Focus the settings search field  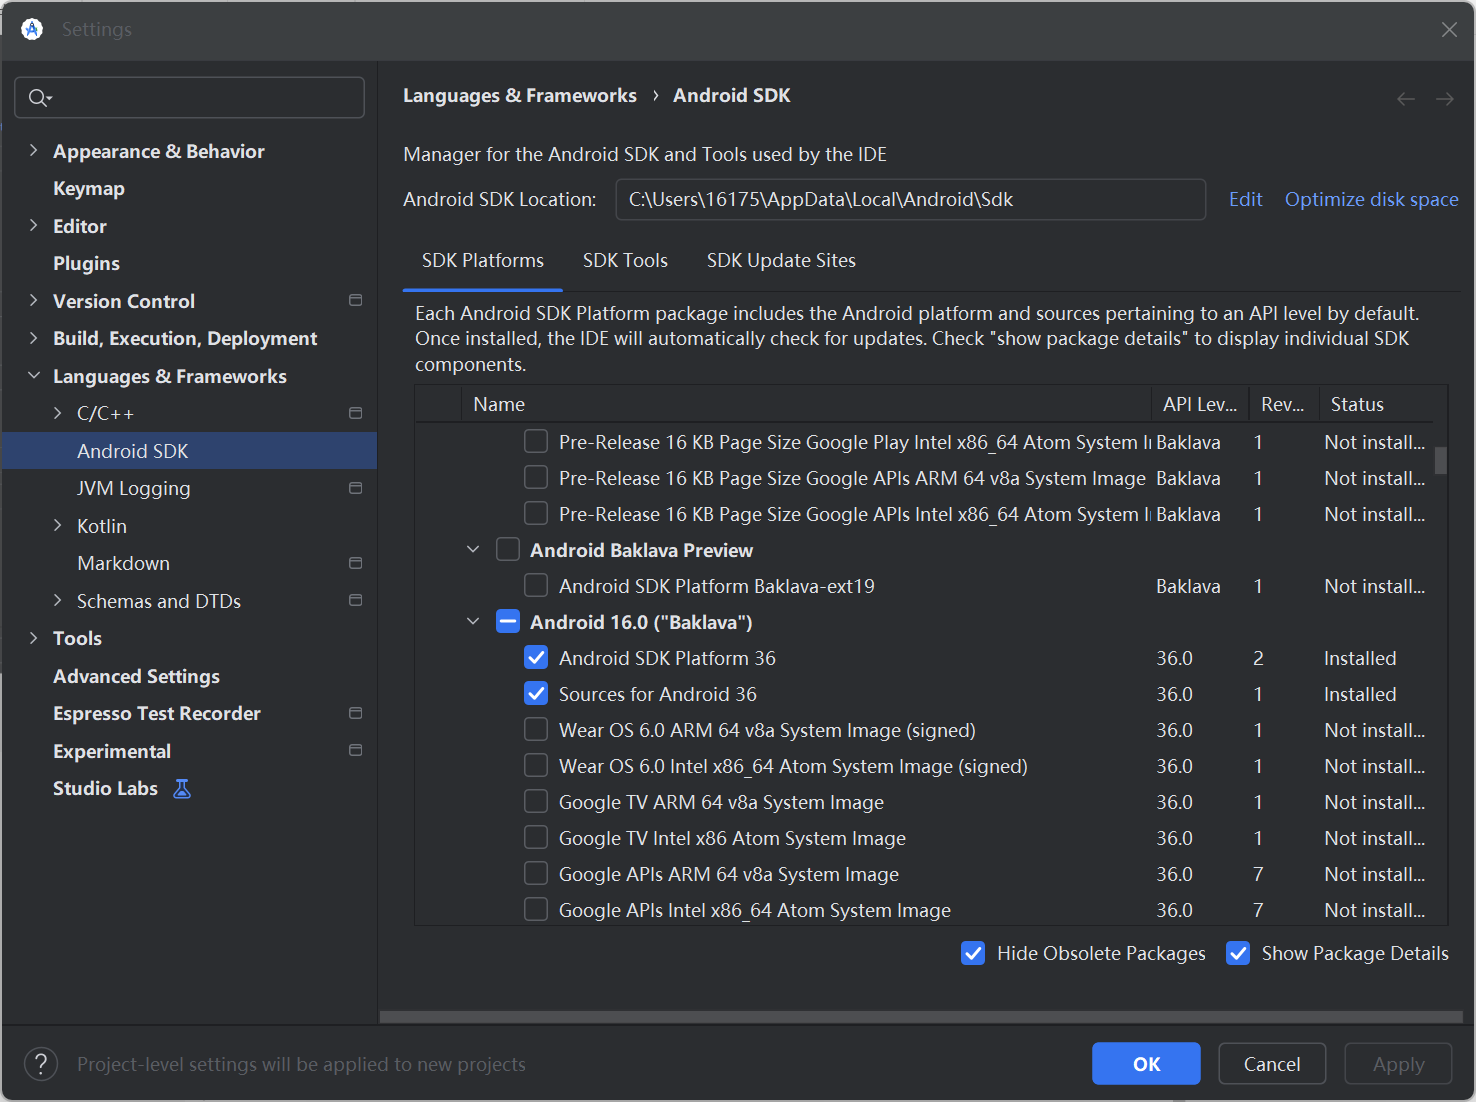[x=189, y=98]
